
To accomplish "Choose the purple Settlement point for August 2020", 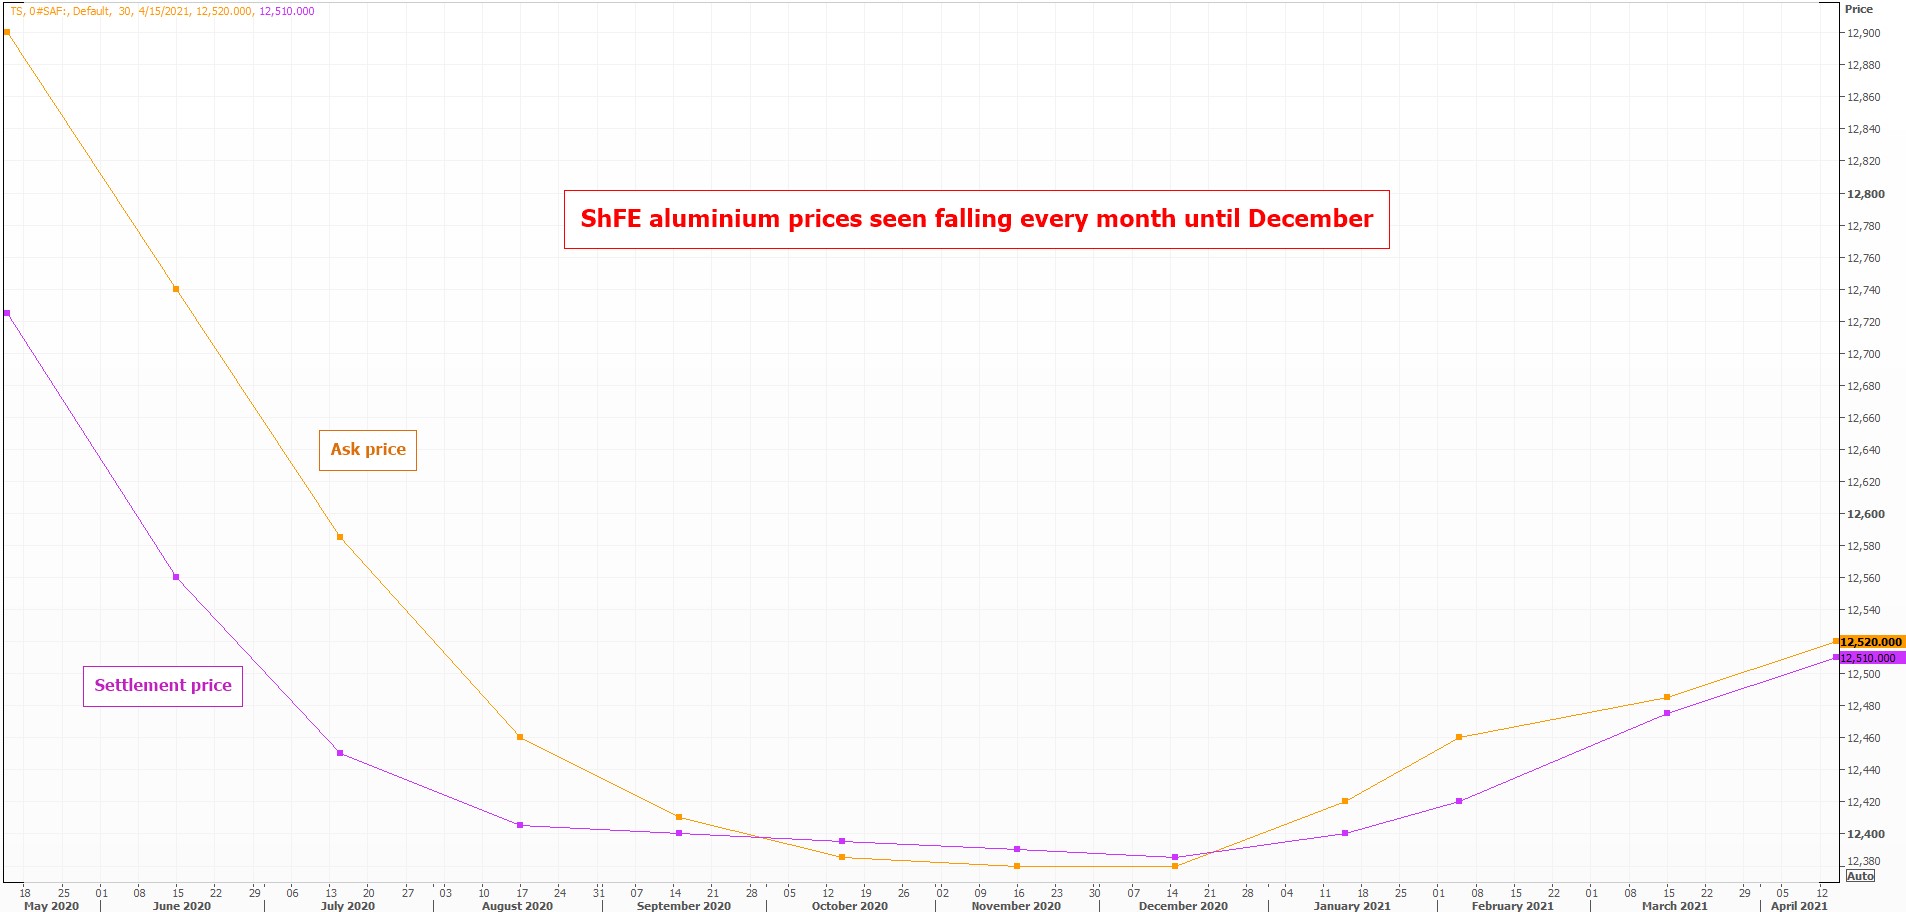I will click(x=520, y=825).
